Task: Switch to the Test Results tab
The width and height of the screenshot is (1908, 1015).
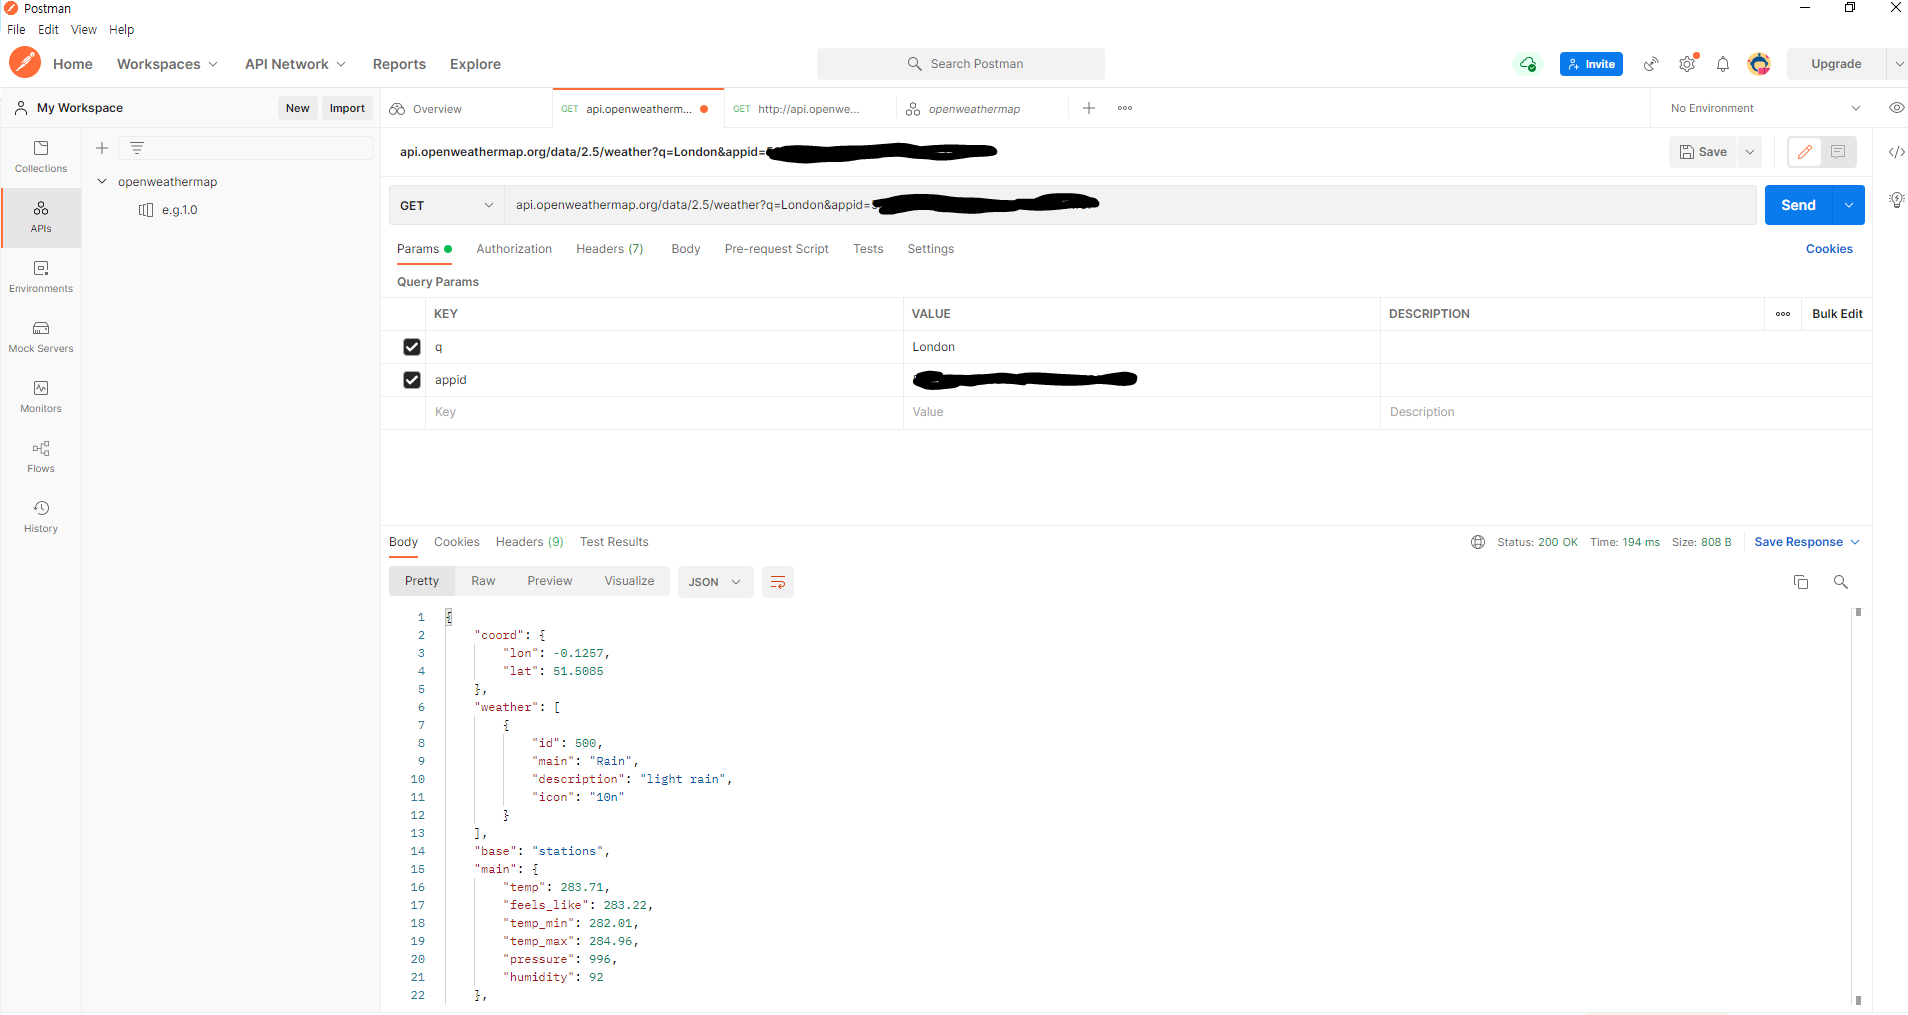Action: [x=614, y=542]
